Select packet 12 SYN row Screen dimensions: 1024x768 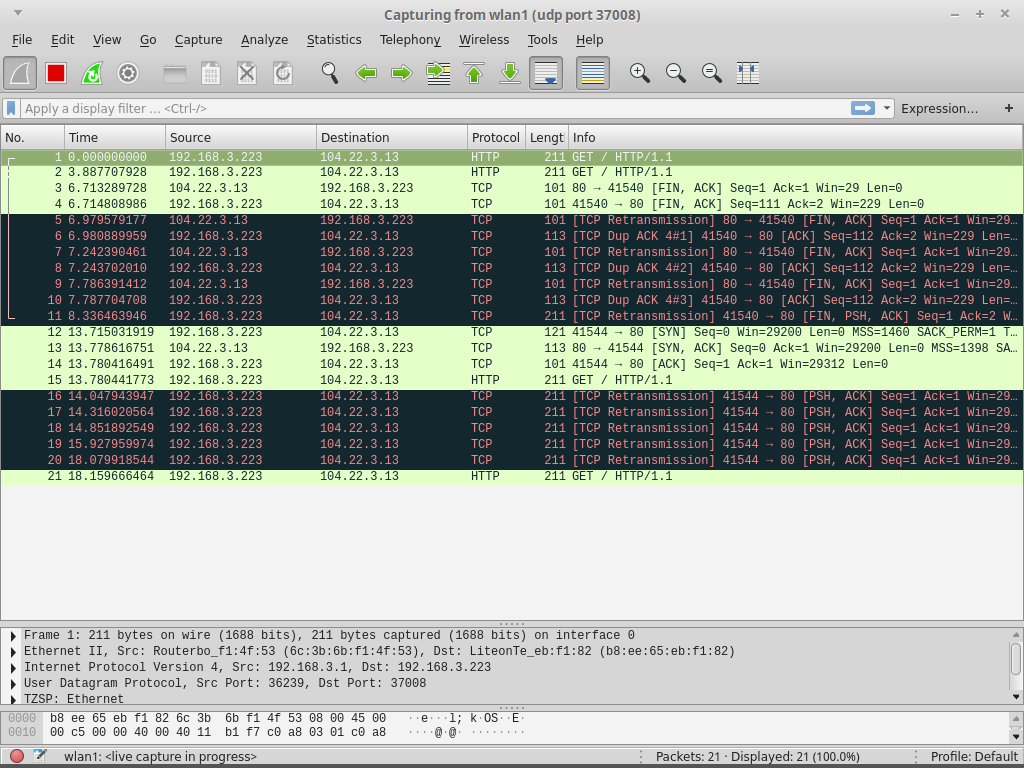click(x=512, y=332)
